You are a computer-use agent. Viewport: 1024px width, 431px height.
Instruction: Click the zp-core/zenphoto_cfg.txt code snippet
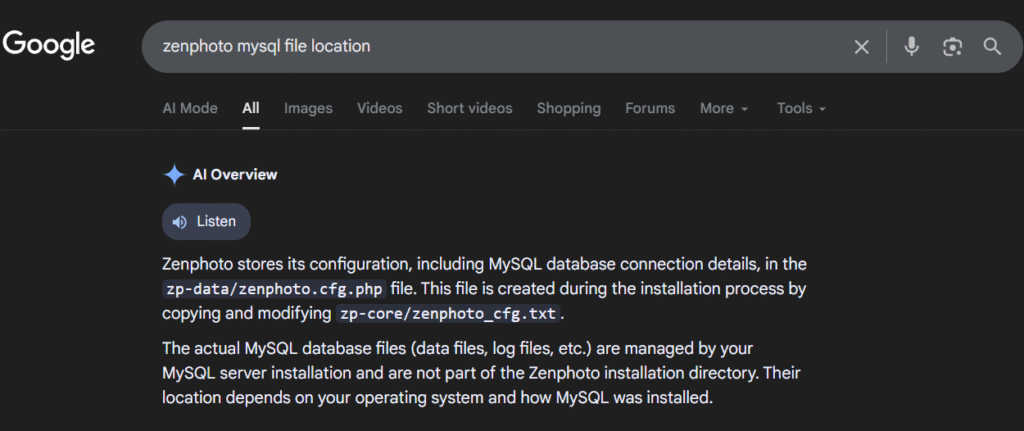point(446,314)
